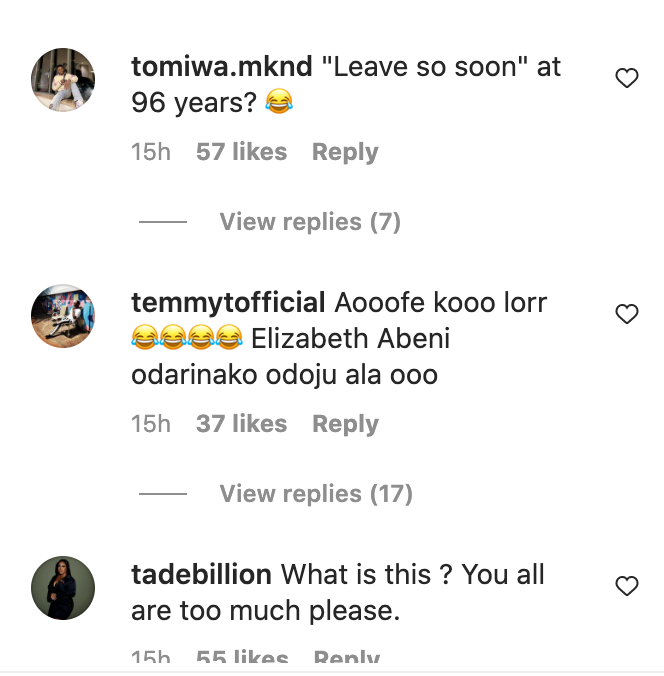This screenshot has height=676, width=664.
Task: Click the 15h timestamp on temmytofficial's comment
Action: pyautogui.click(x=151, y=425)
